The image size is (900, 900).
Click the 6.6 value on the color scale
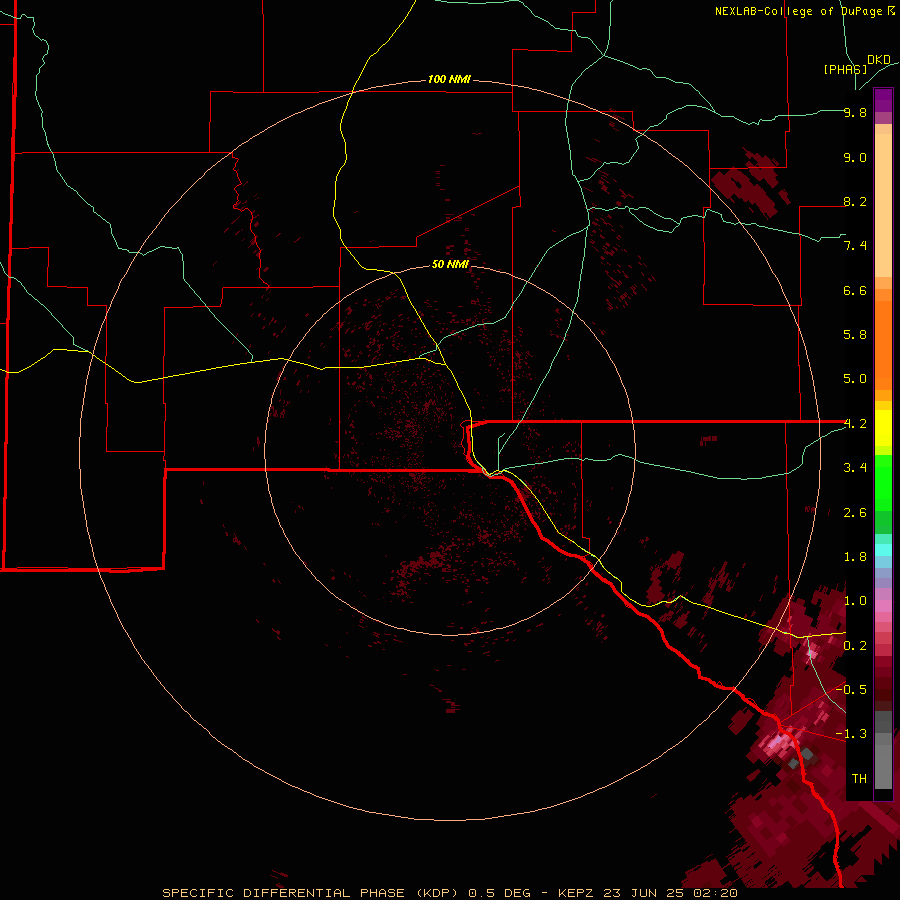point(855,290)
